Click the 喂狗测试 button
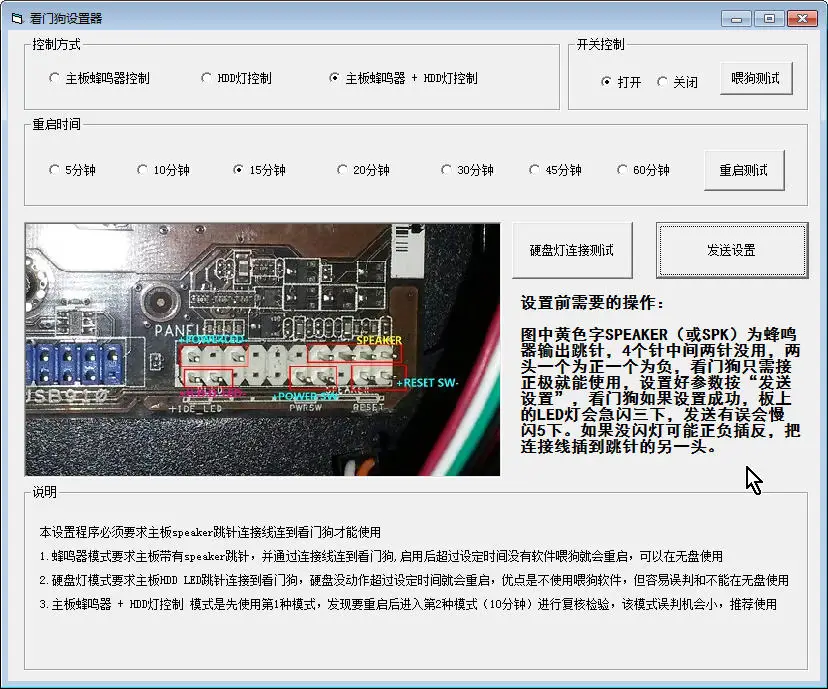Viewport: 828px width, 689px height. coord(756,79)
